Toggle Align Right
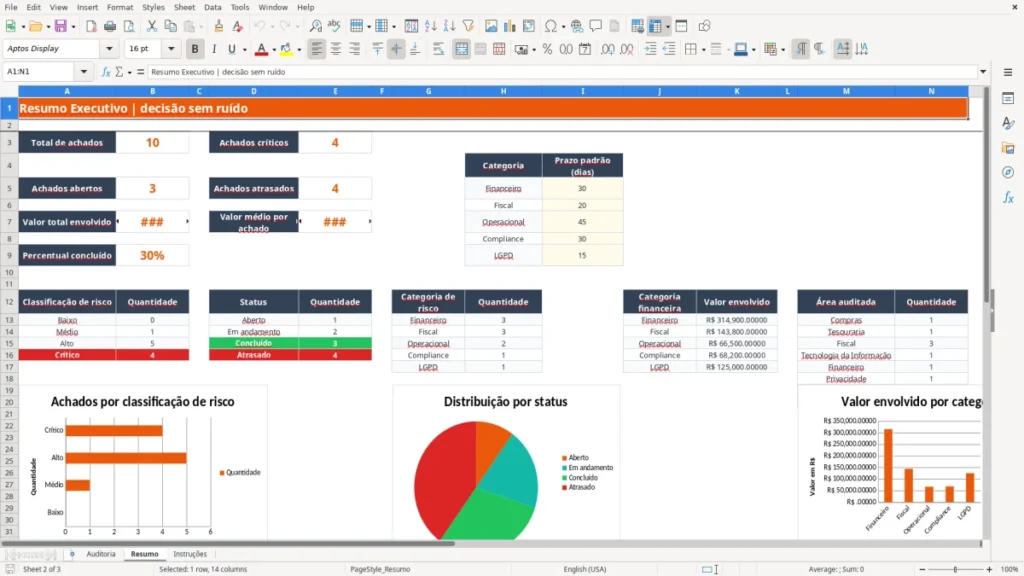Viewport: 1024px width, 576px height. pyautogui.click(x=355, y=49)
